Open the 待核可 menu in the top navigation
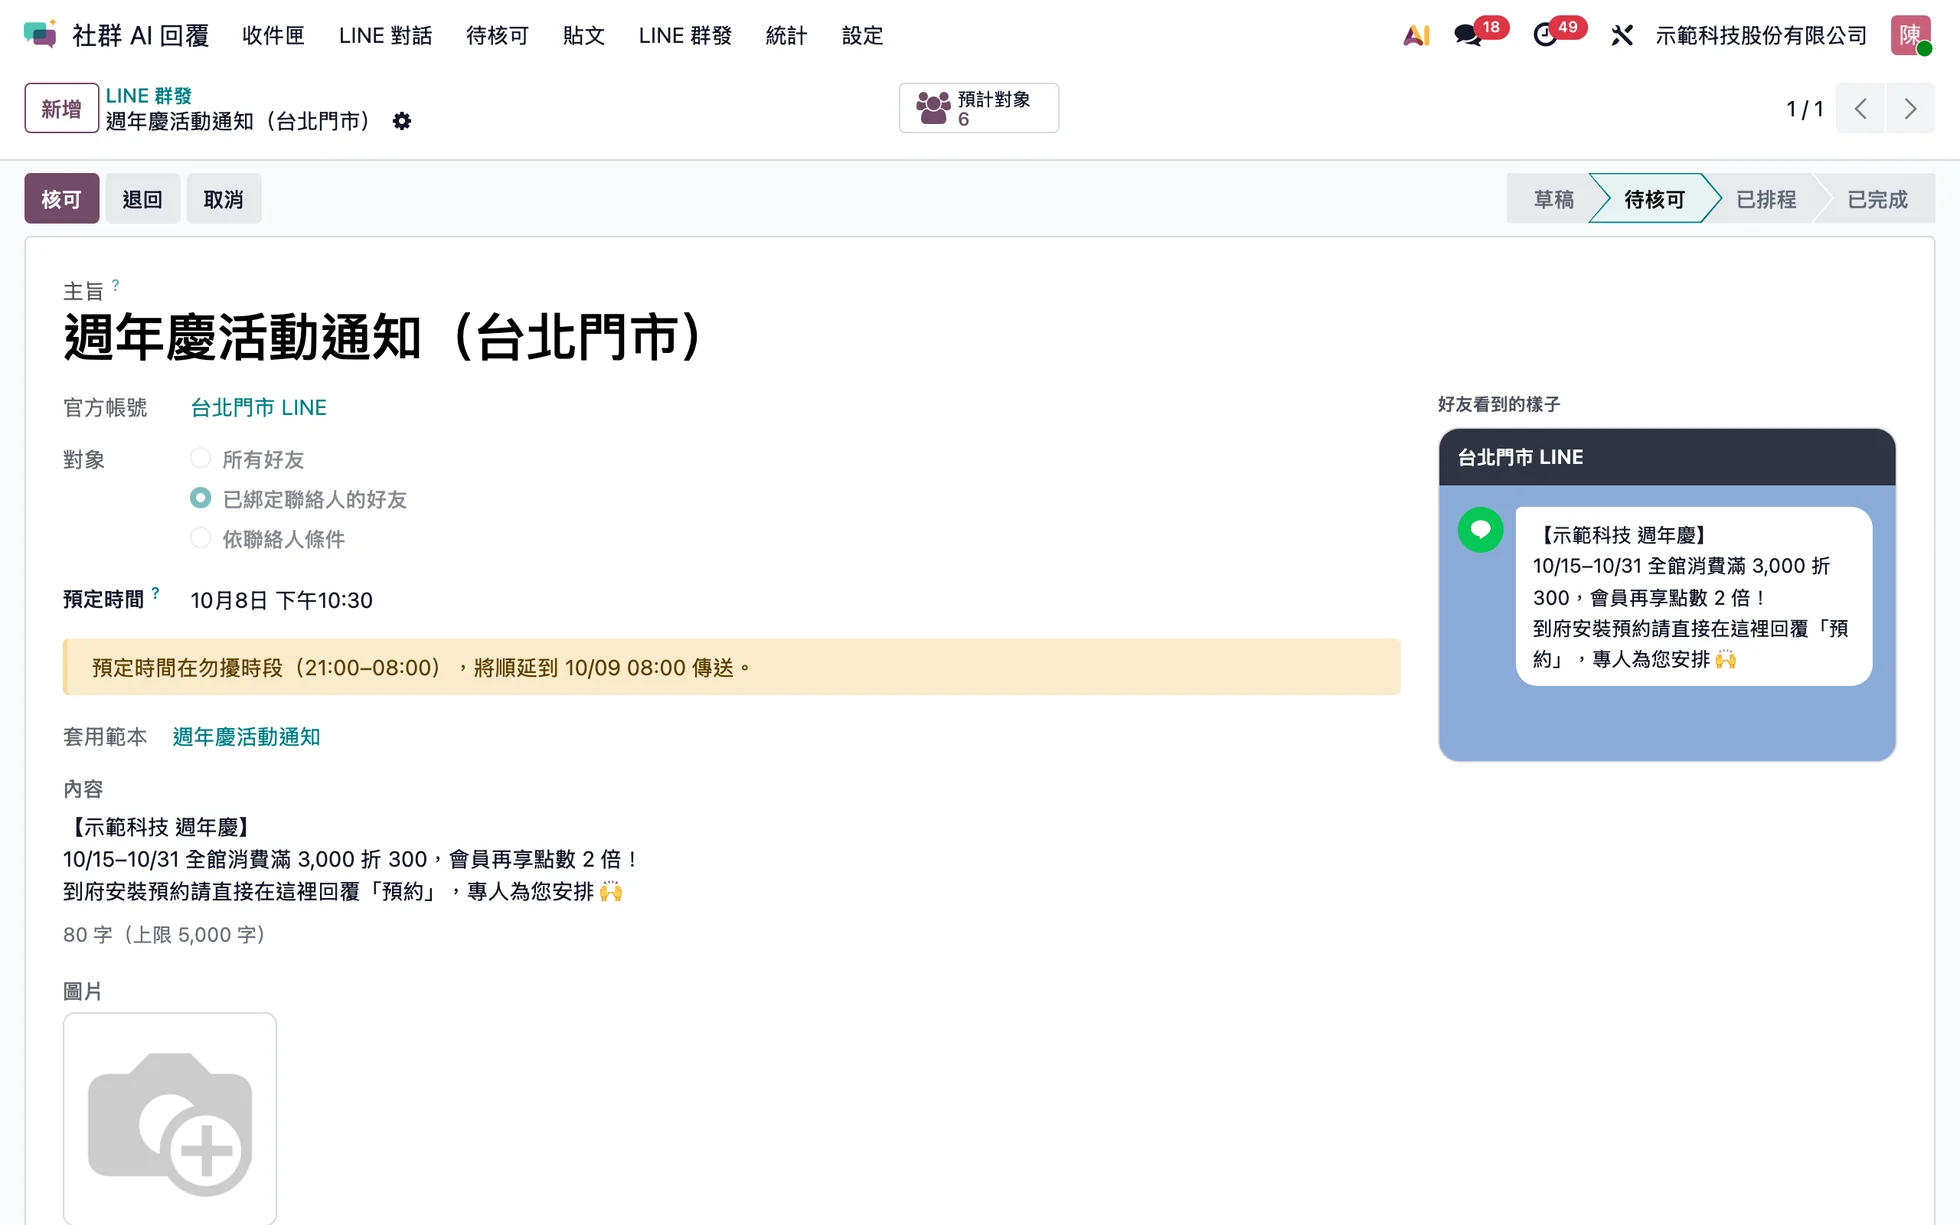This screenshot has height=1225, width=1960. 497,35
